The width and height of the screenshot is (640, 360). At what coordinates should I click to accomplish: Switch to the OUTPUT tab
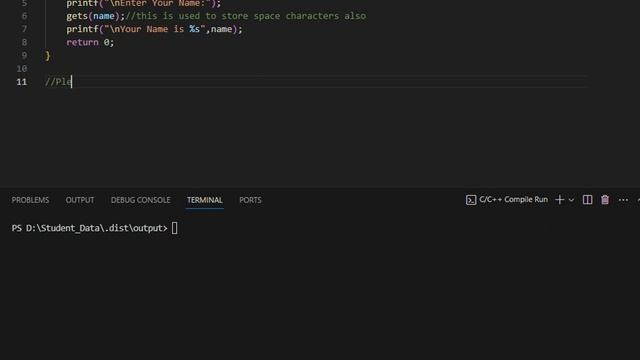(80, 200)
